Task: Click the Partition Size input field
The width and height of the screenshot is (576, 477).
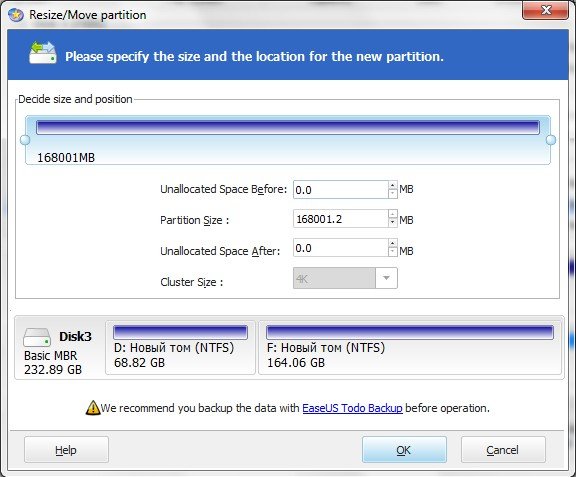Action: coord(341,219)
